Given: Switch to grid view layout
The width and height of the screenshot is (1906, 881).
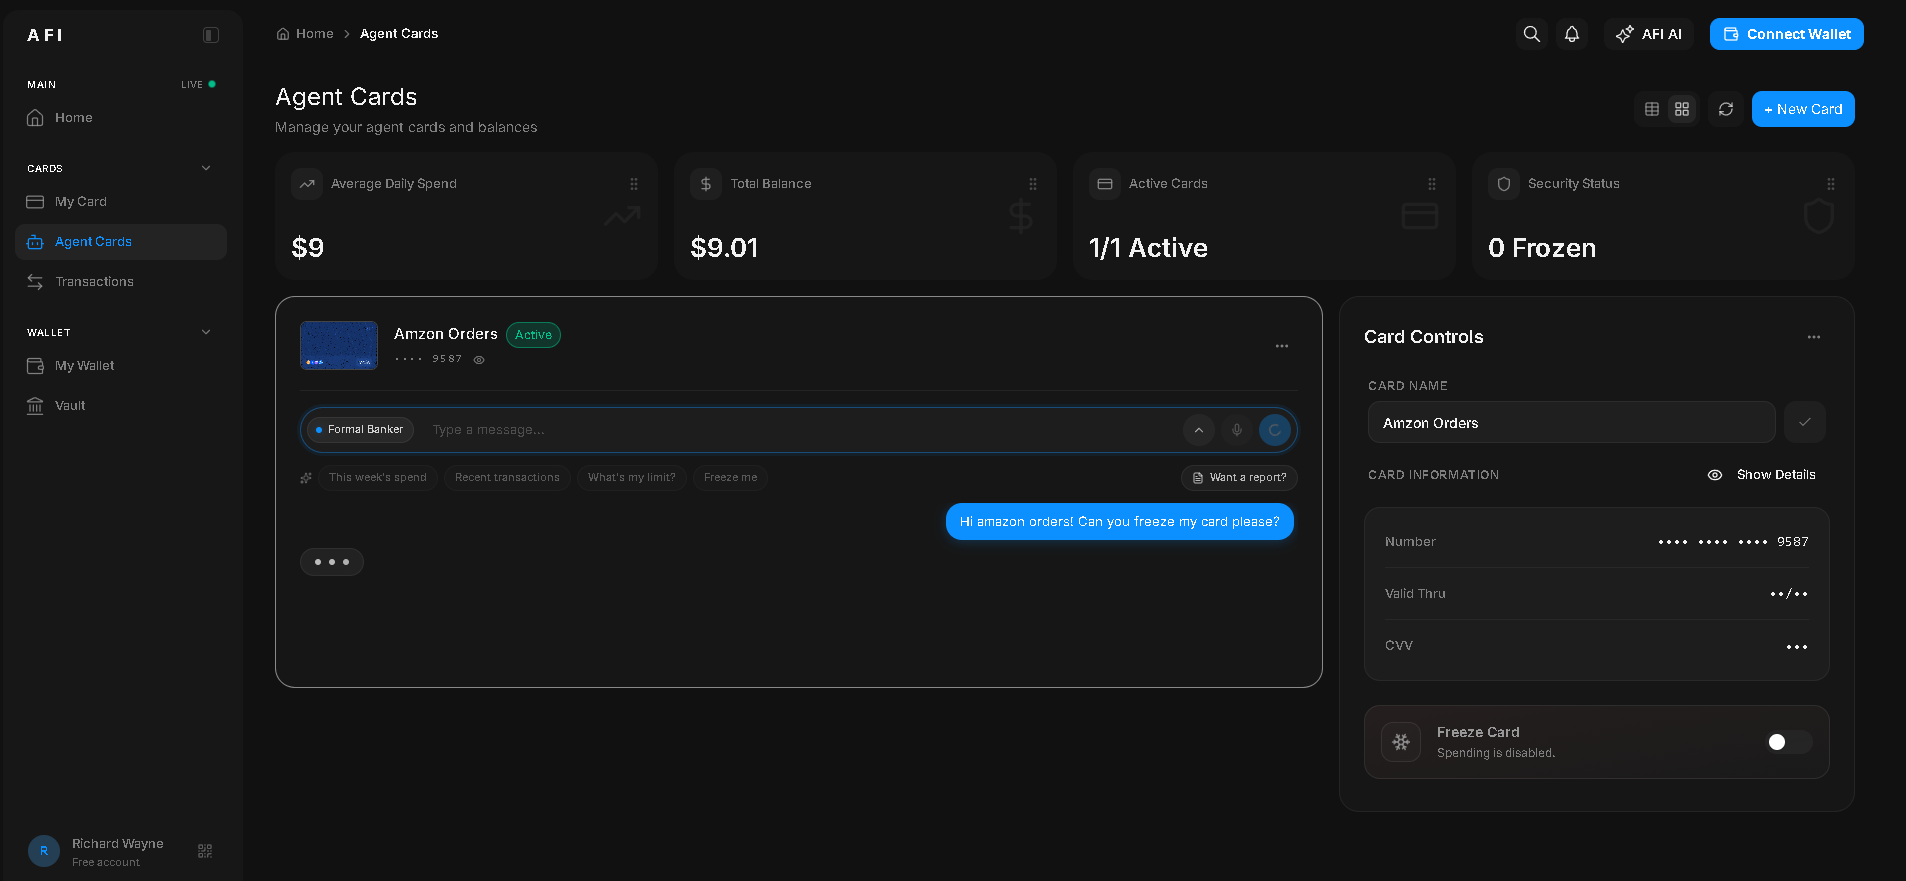Looking at the screenshot, I should [1682, 109].
